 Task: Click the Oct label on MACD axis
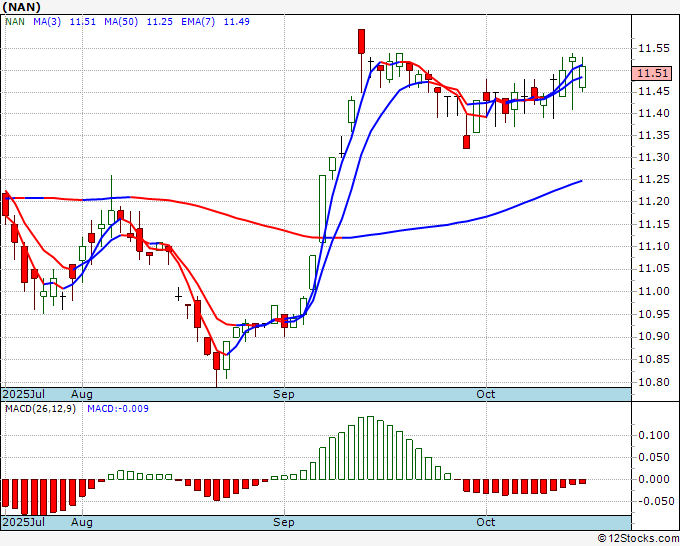(x=485, y=522)
